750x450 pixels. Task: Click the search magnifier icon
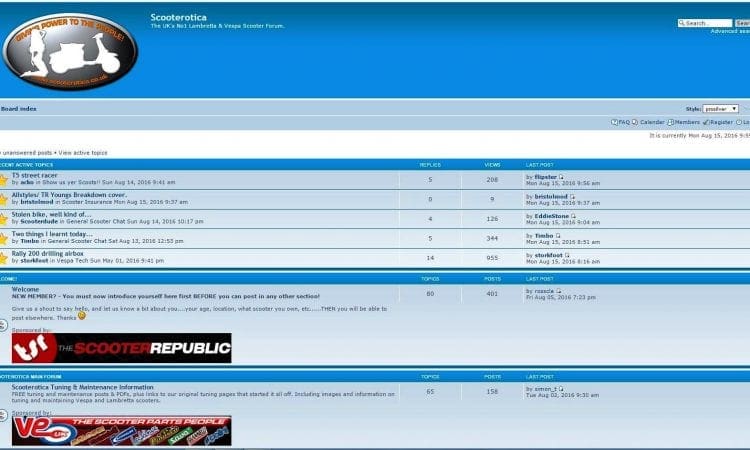point(682,23)
